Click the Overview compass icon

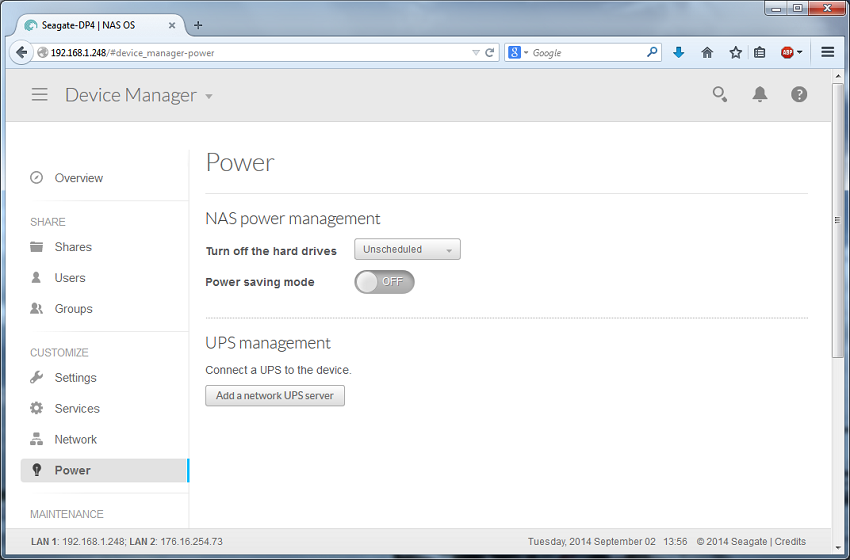coord(36,178)
